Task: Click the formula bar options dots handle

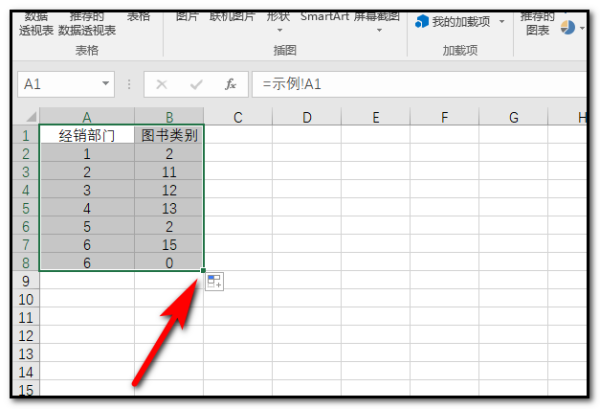Action: [129, 84]
